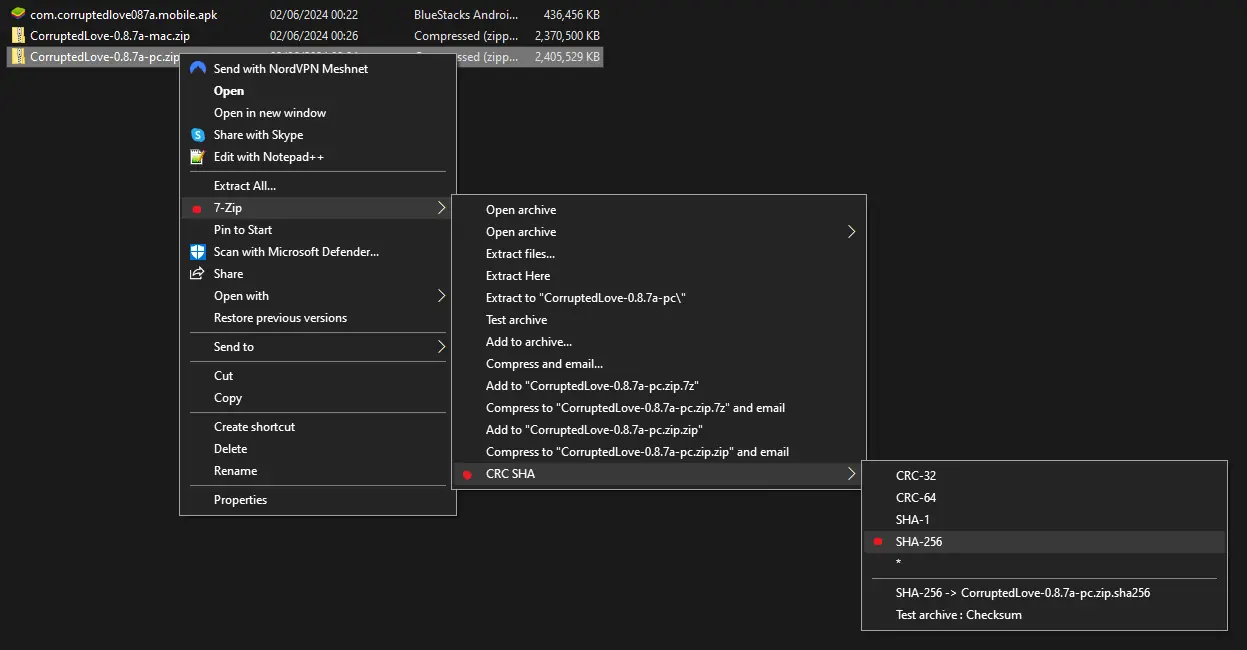Expand the Open with submenu arrow
The height and width of the screenshot is (650, 1247).
point(441,296)
